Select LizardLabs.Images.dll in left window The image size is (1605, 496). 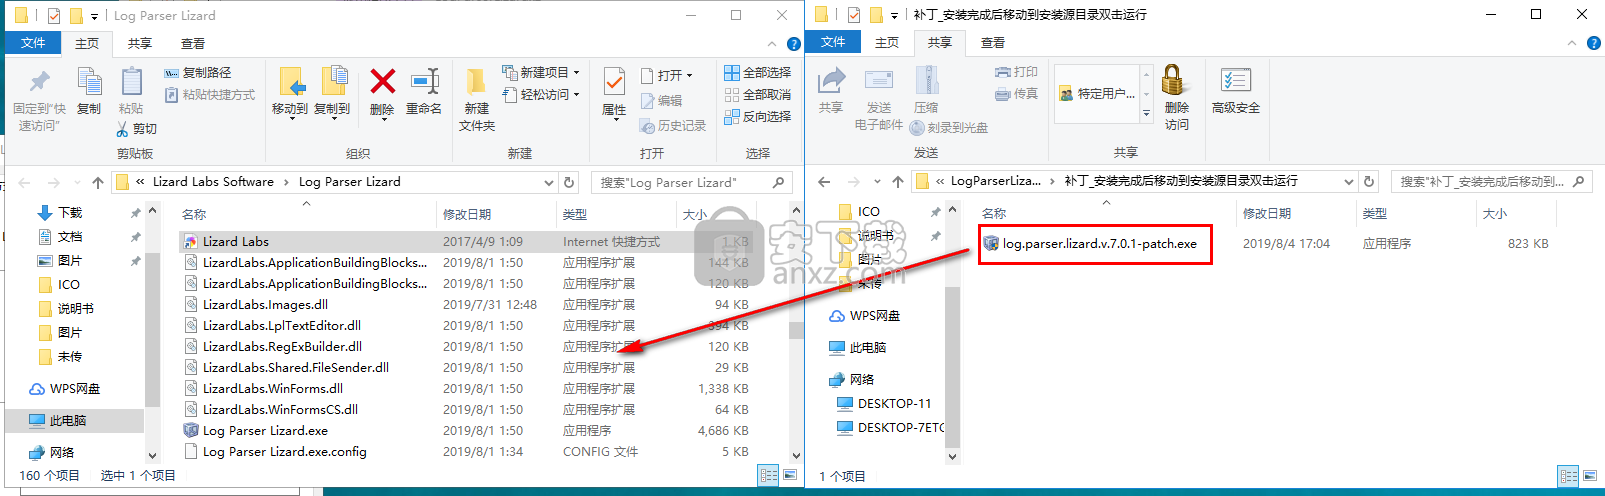point(265,305)
